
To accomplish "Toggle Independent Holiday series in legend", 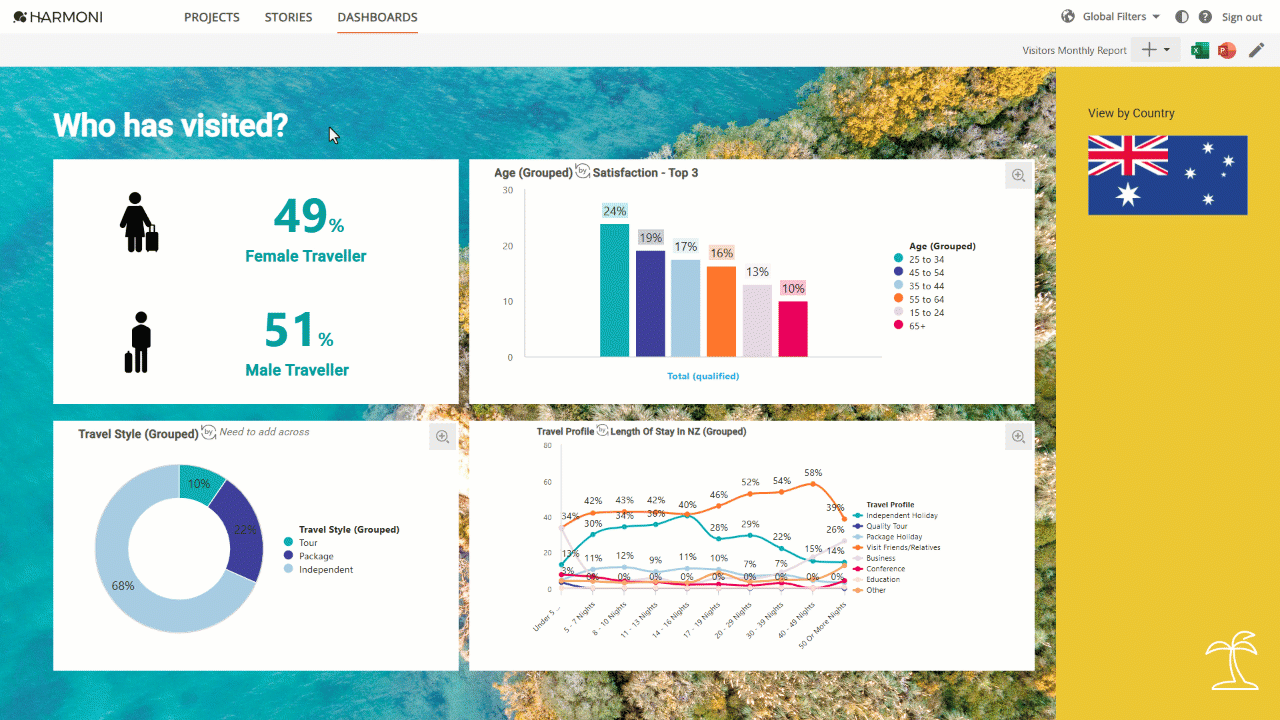I will pyautogui.click(x=894, y=516).
